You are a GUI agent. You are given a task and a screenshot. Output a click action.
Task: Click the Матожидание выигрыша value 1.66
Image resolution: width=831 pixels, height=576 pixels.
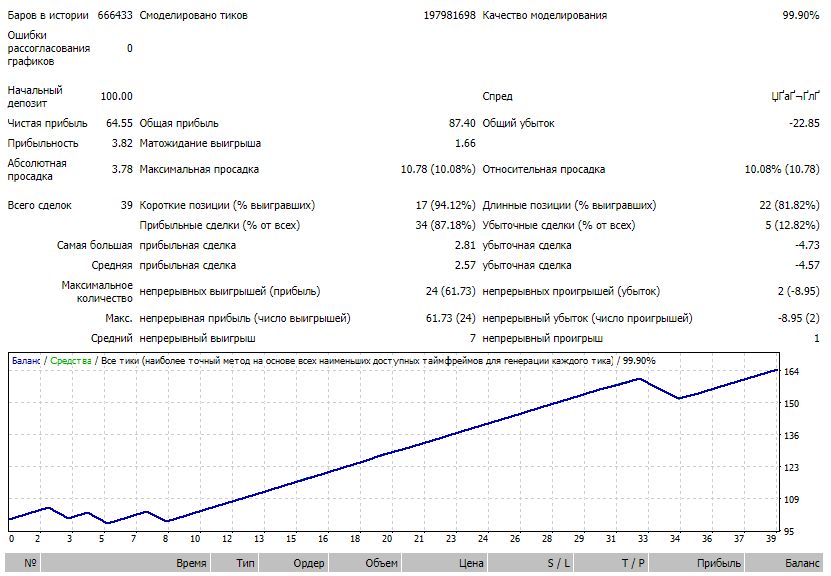pyautogui.click(x=465, y=144)
